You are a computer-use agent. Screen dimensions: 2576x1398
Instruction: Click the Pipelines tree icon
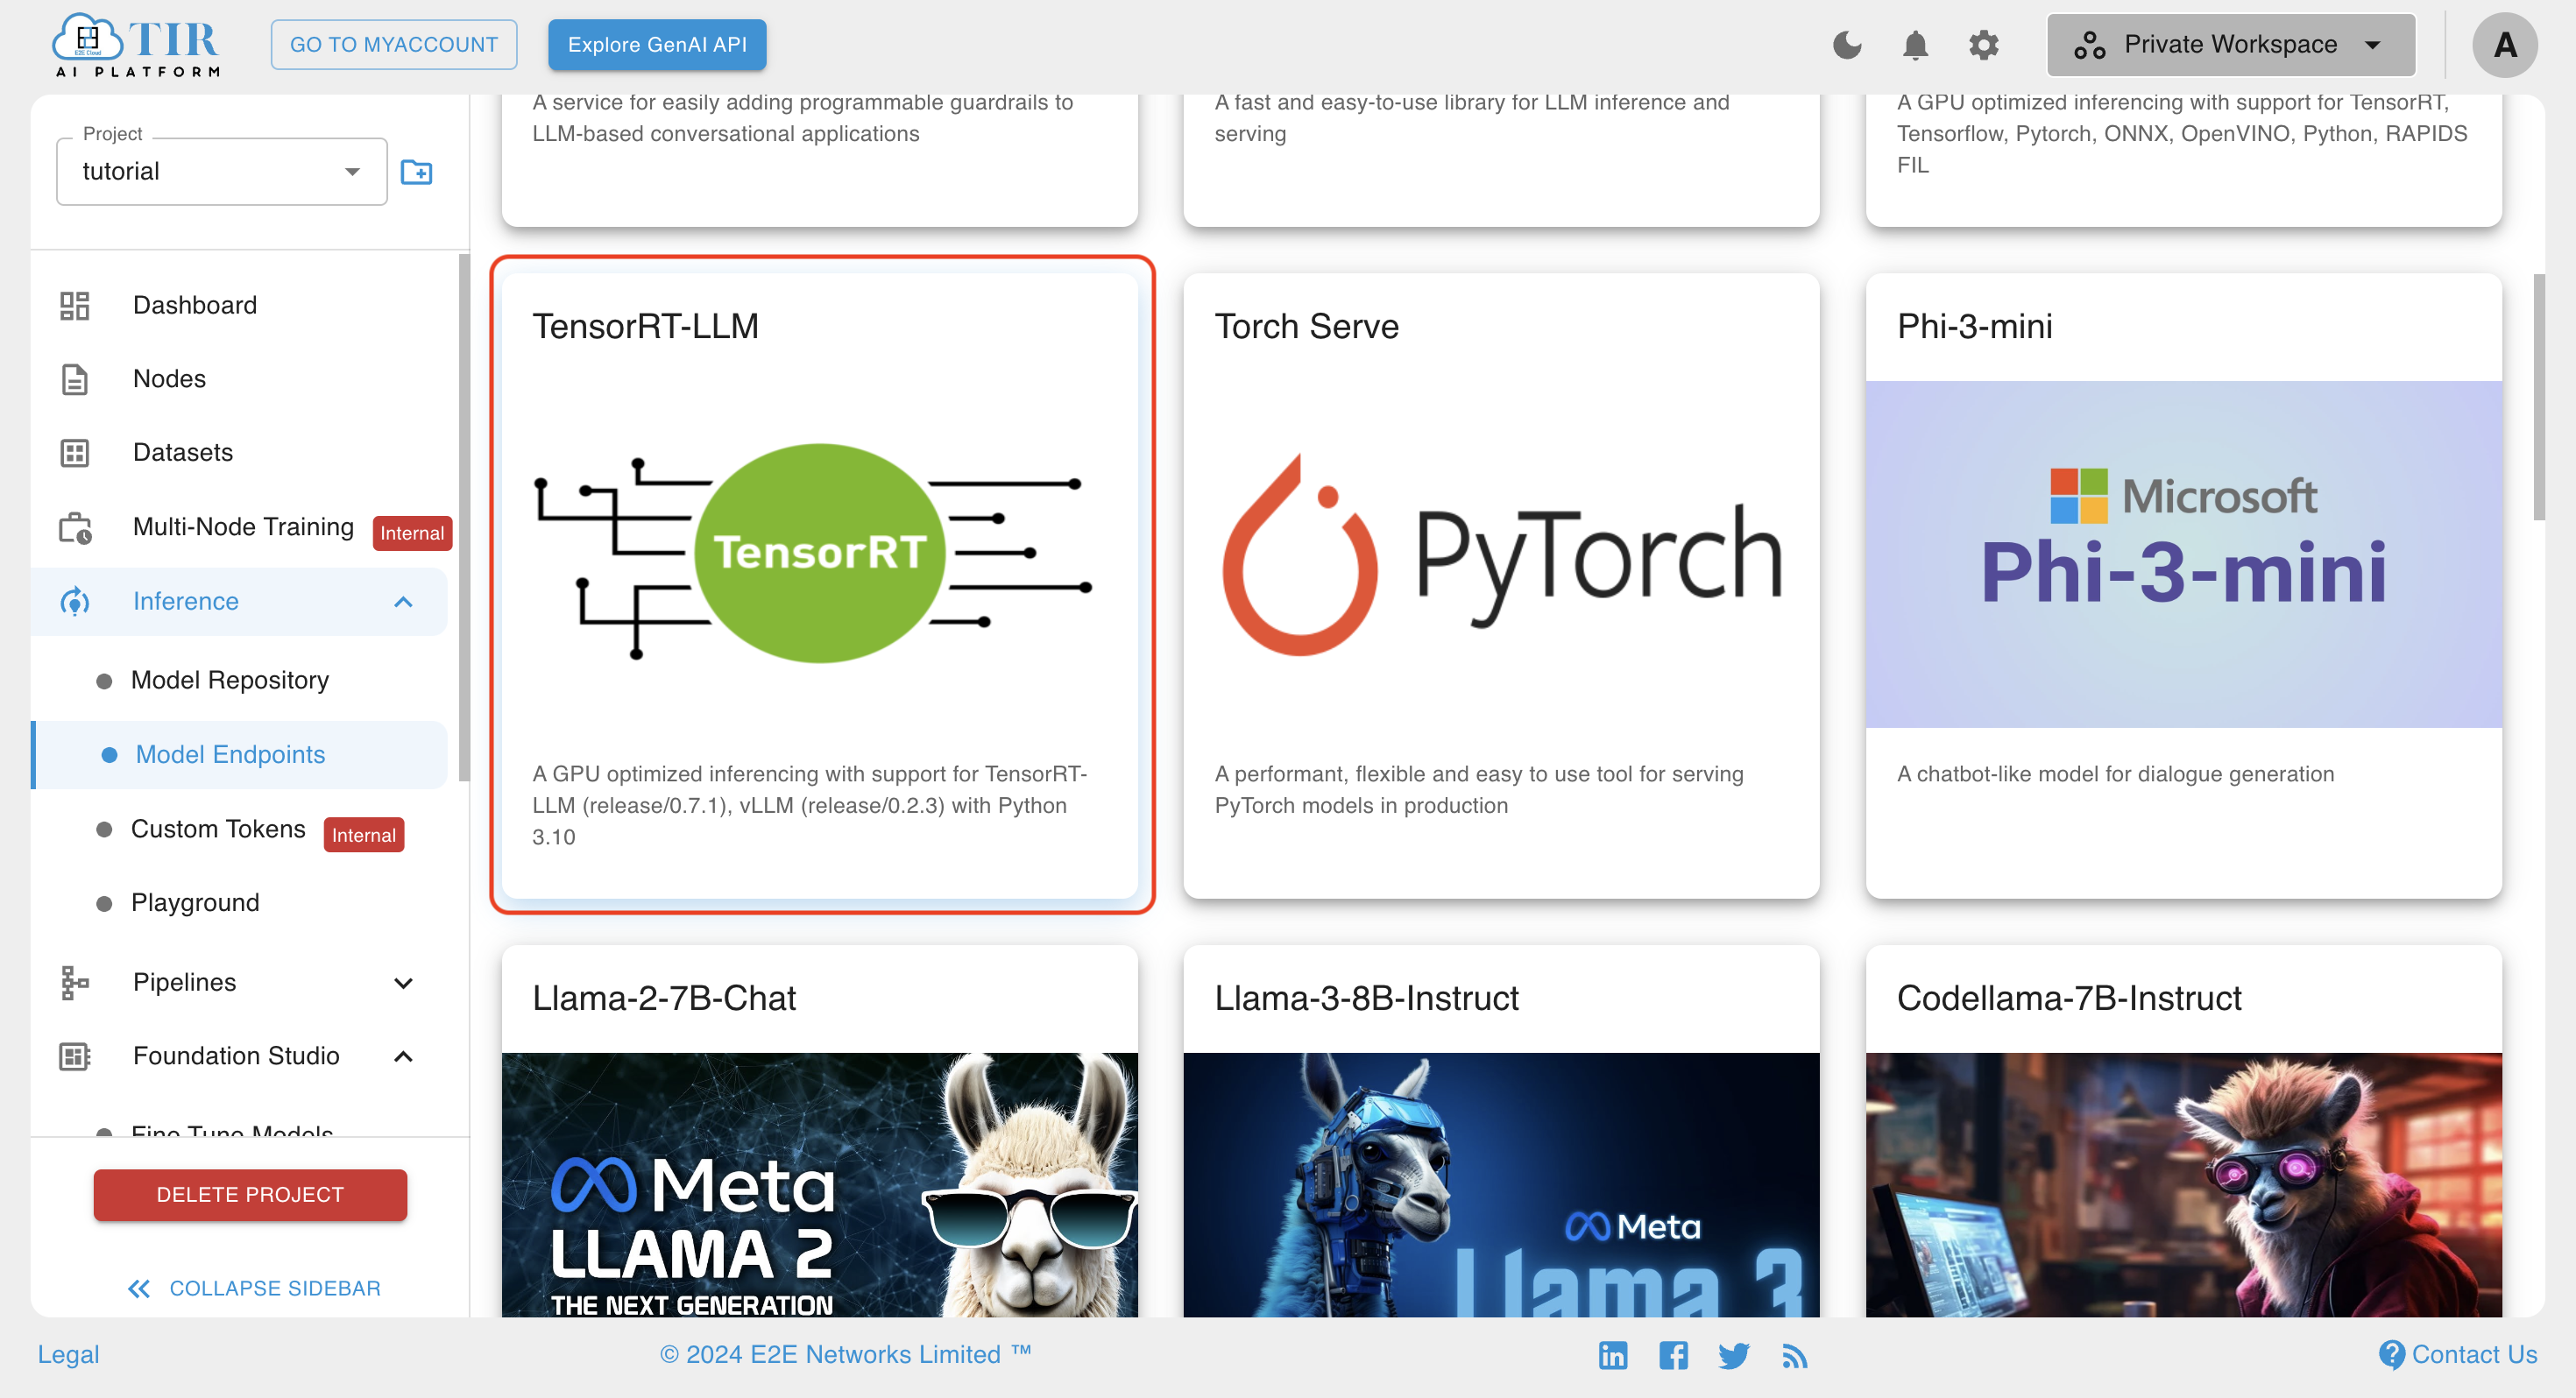(75, 982)
